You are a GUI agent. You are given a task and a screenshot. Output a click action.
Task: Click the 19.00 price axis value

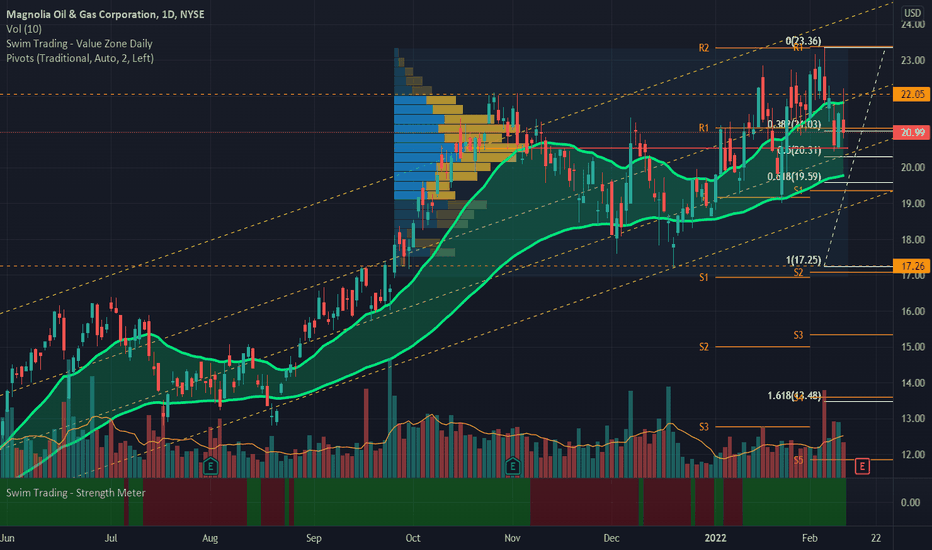click(x=912, y=203)
